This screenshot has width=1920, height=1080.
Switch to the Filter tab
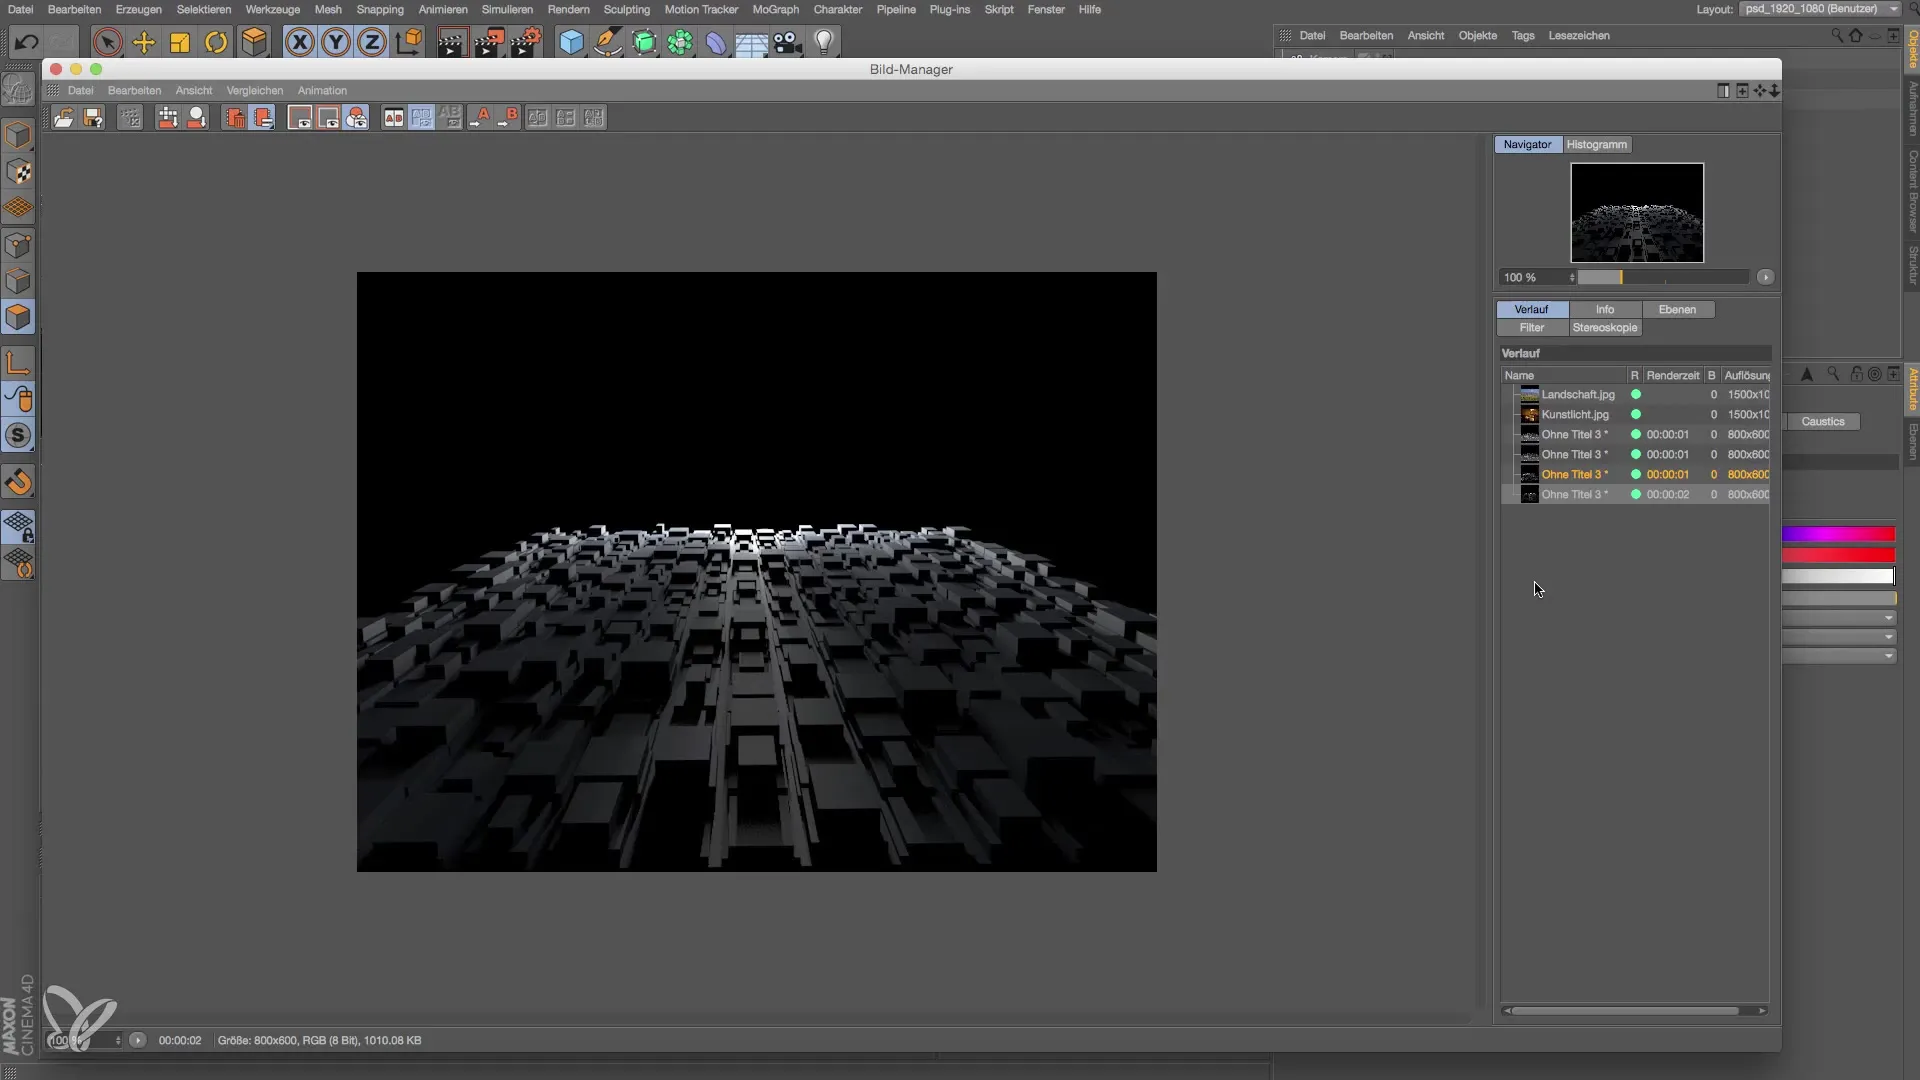click(1532, 327)
